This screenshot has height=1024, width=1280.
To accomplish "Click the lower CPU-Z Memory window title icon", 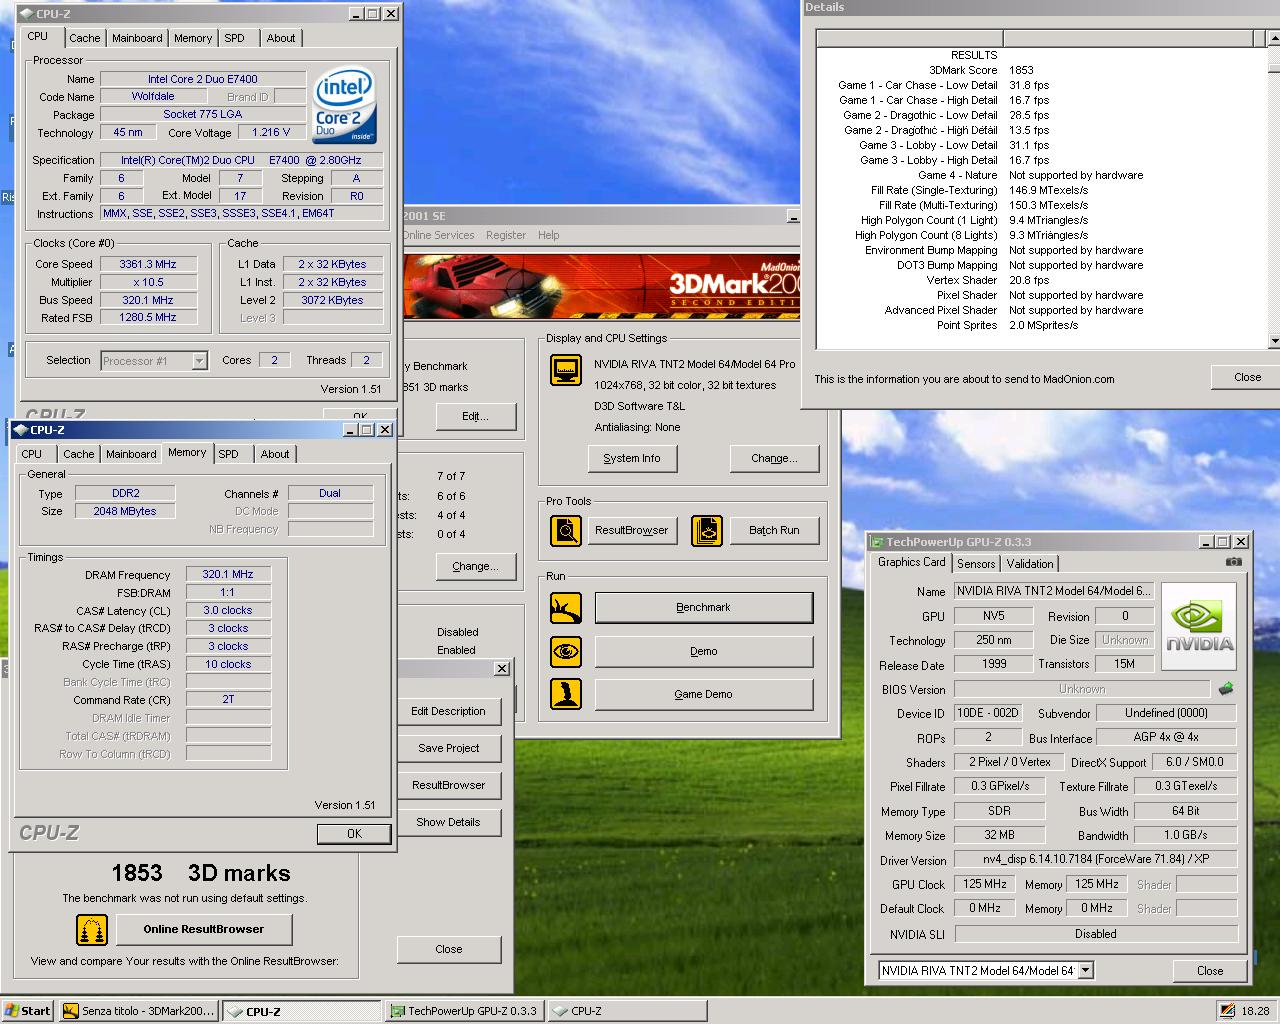I will (x=20, y=430).
